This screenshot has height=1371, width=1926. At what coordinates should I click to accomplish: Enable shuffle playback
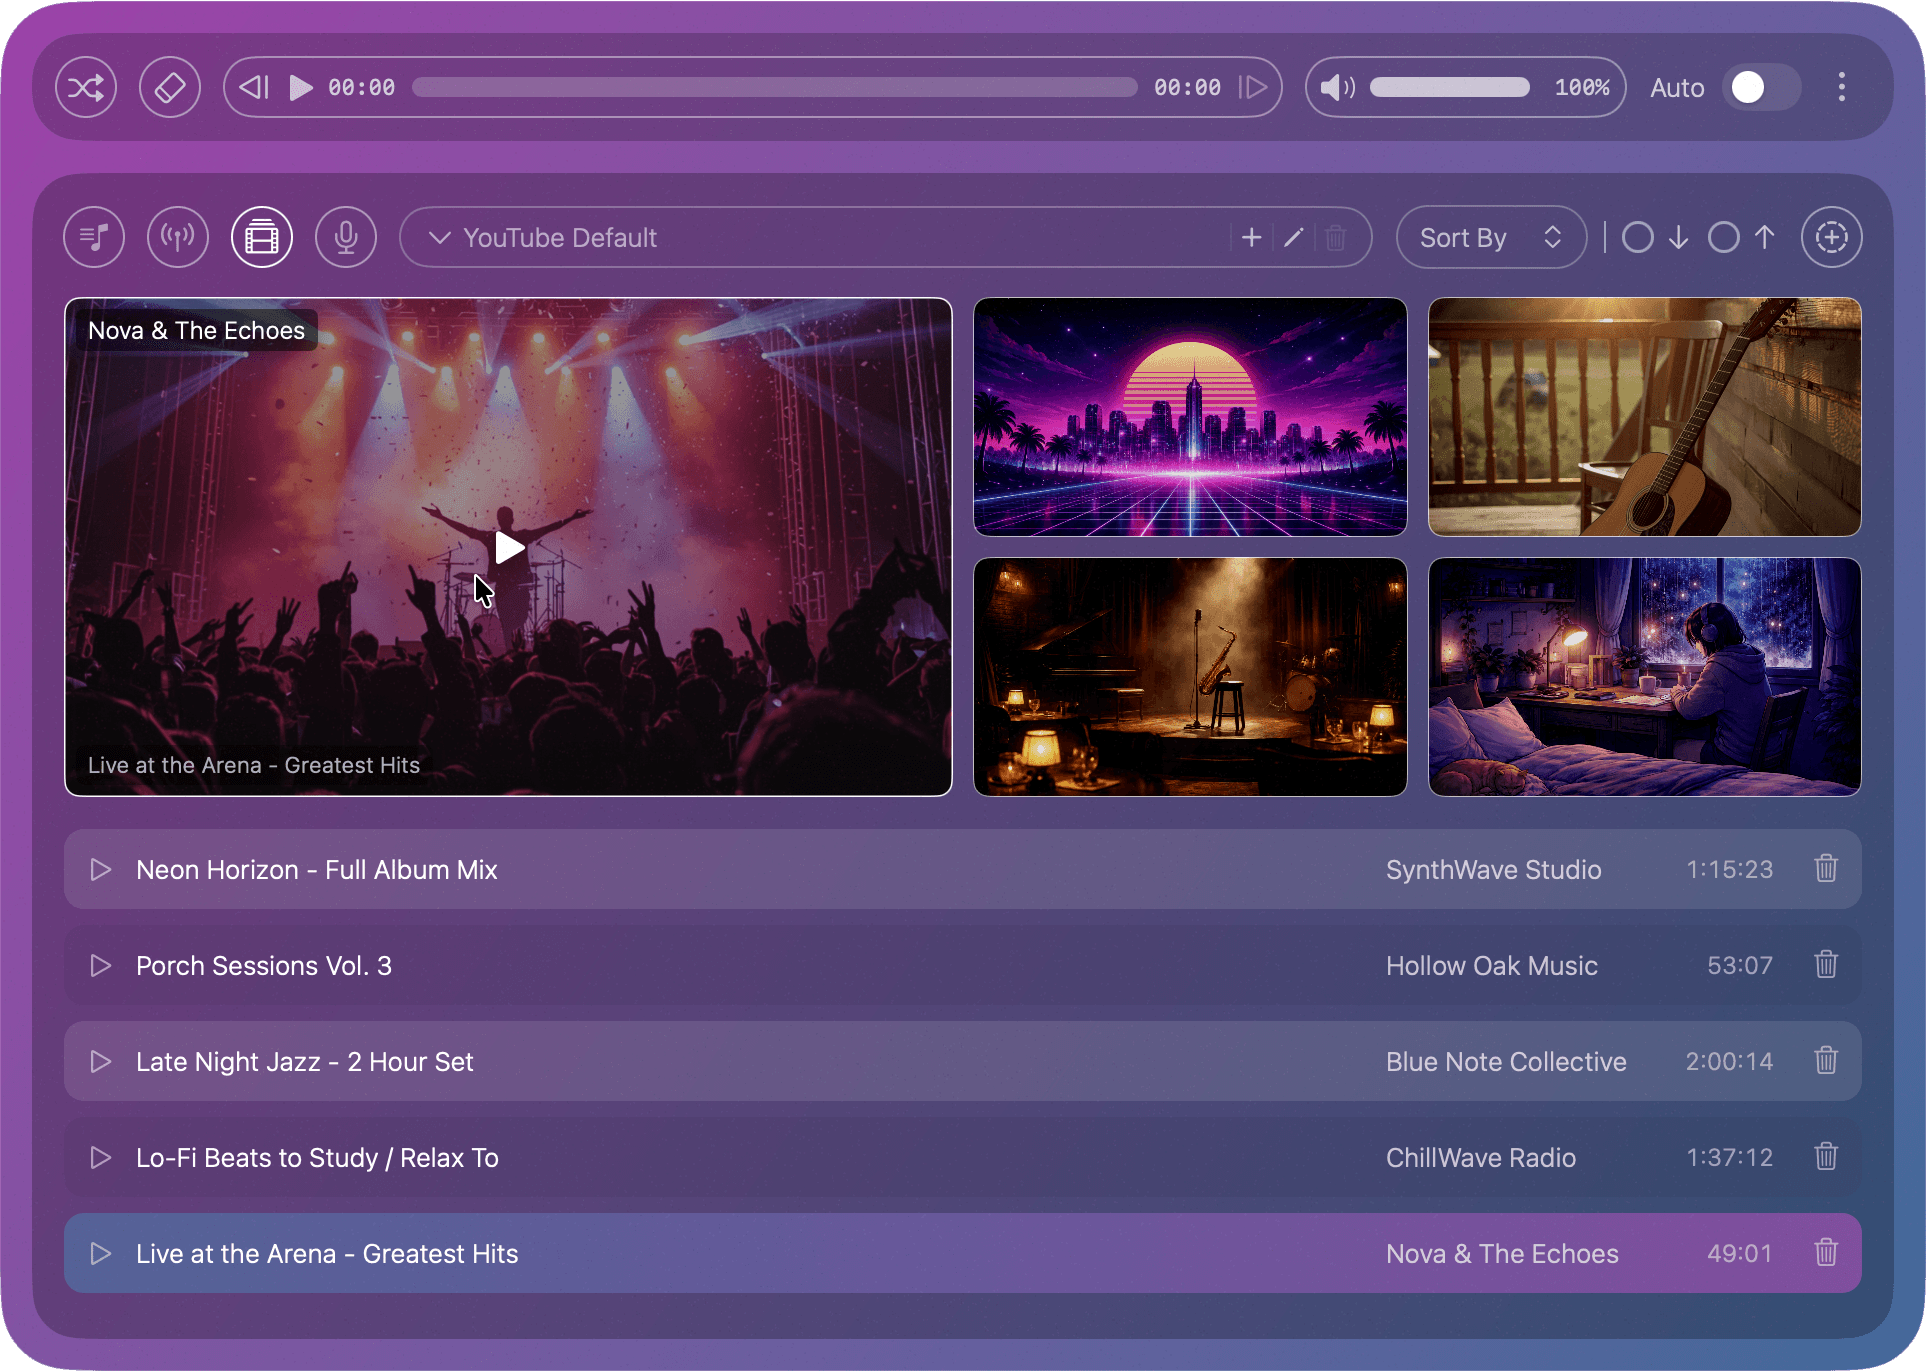pyautogui.click(x=86, y=87)
